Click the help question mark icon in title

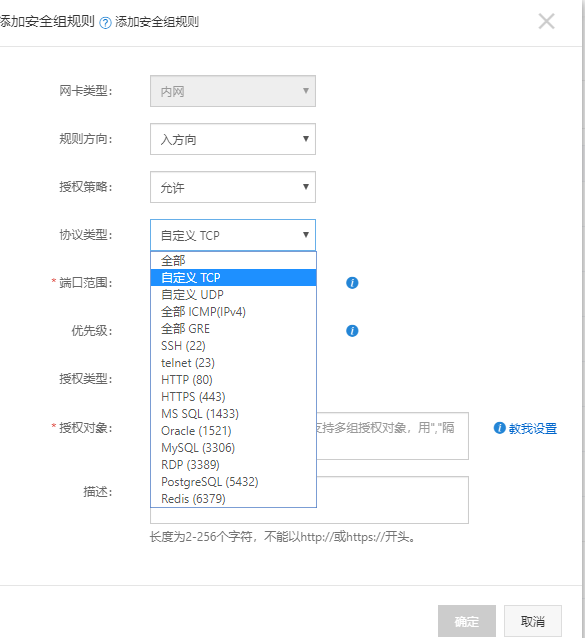click(x=105, y=23)
